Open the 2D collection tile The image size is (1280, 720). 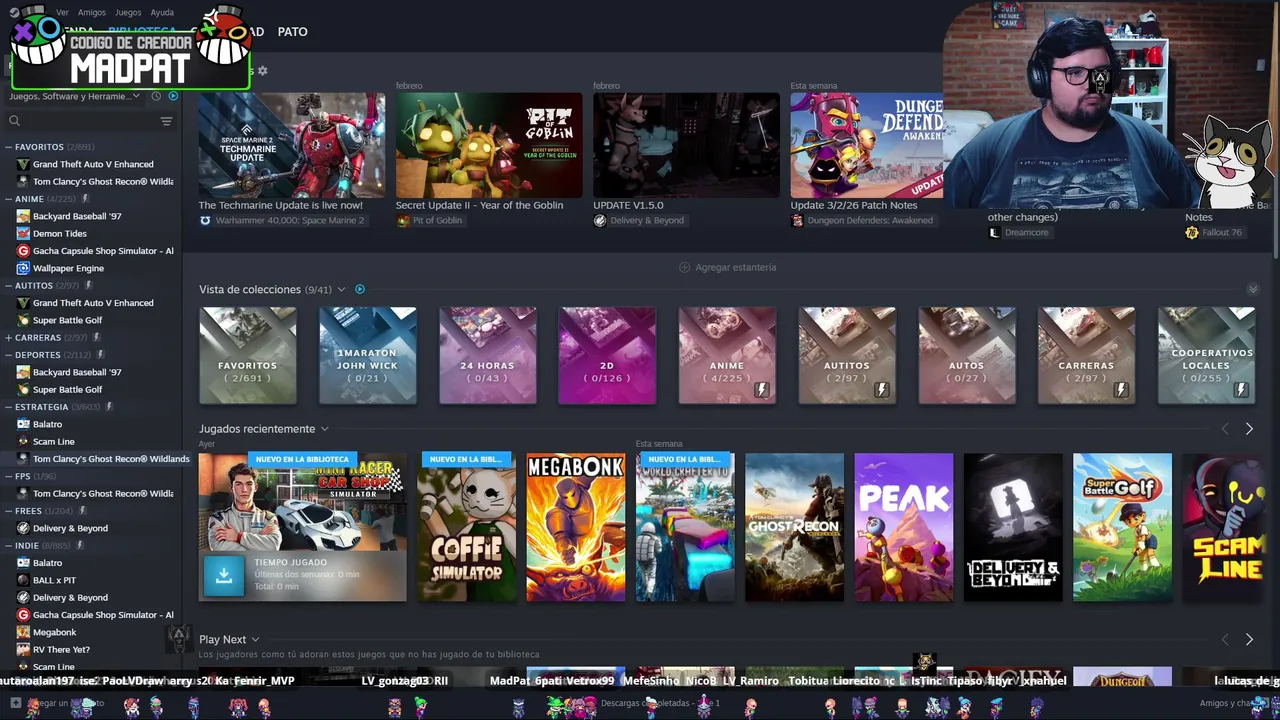(607, 356)
